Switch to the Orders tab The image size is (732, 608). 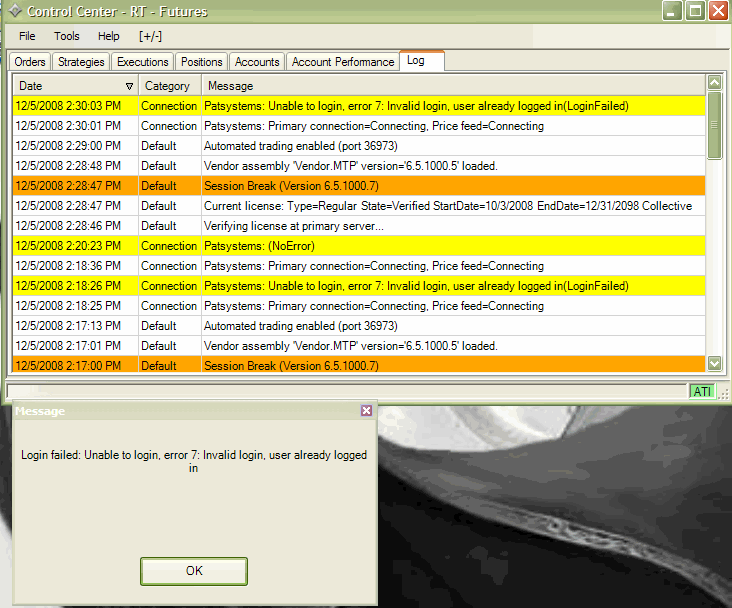pyautogui.click(x=30, y=62)
